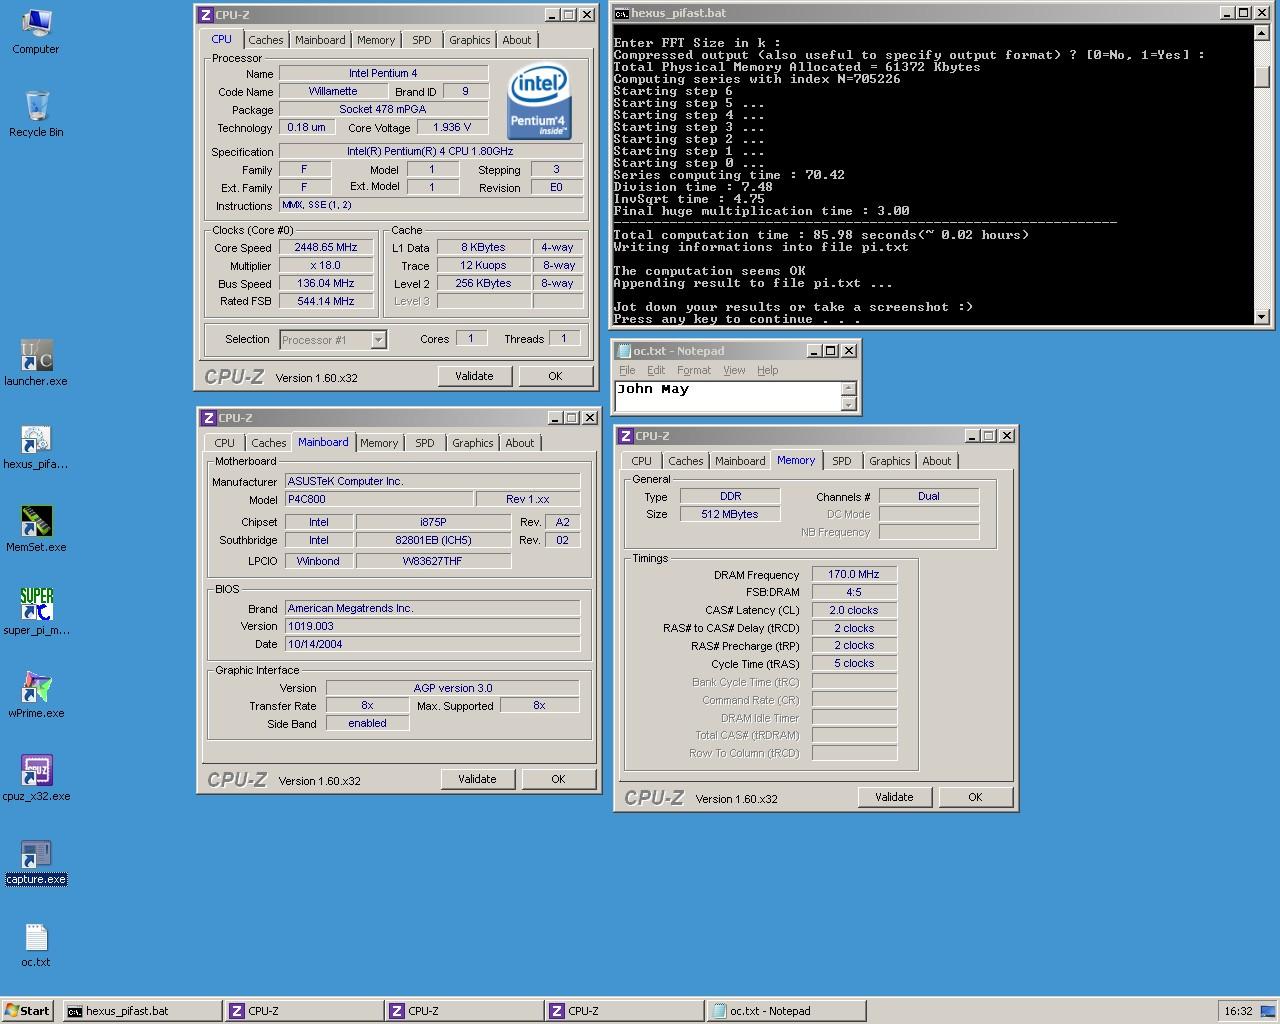Click Validate in Mainboard window
1280x1024 pixels.
coord(477,779)
